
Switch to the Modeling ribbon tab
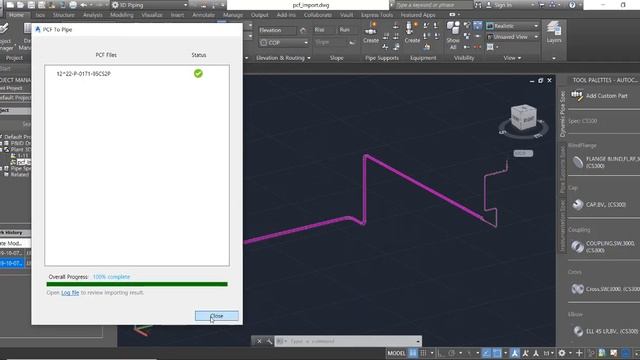click(122, 15)
